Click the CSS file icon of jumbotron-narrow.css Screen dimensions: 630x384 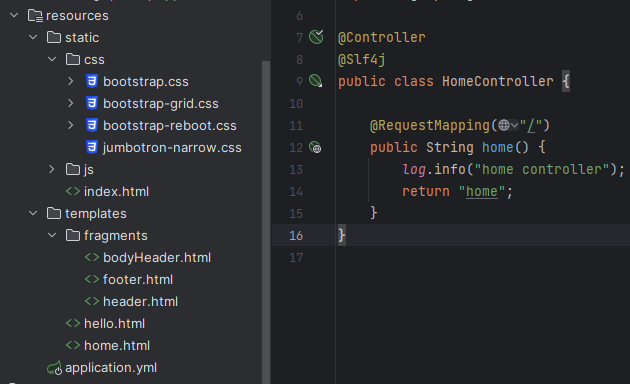pyautogui.click(x=92, y=147)
